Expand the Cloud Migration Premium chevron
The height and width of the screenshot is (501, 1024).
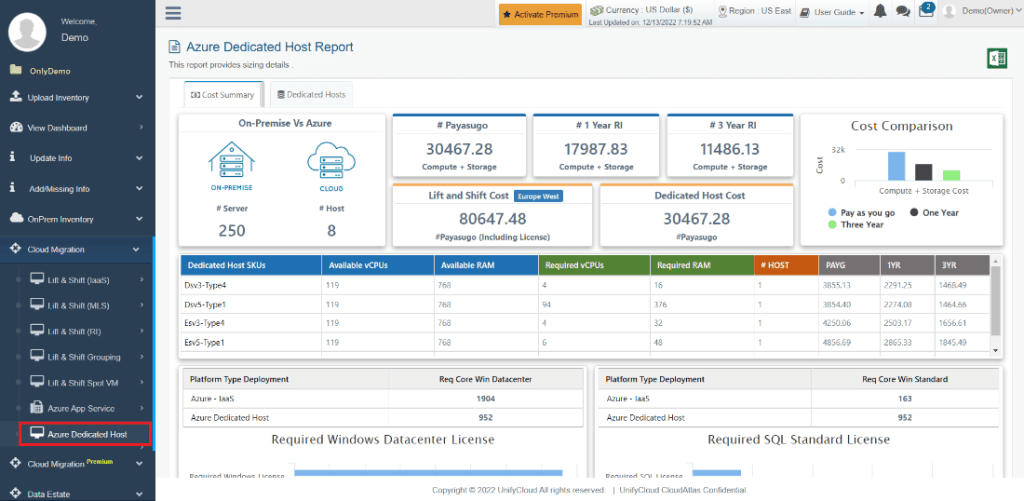point(139,463)
